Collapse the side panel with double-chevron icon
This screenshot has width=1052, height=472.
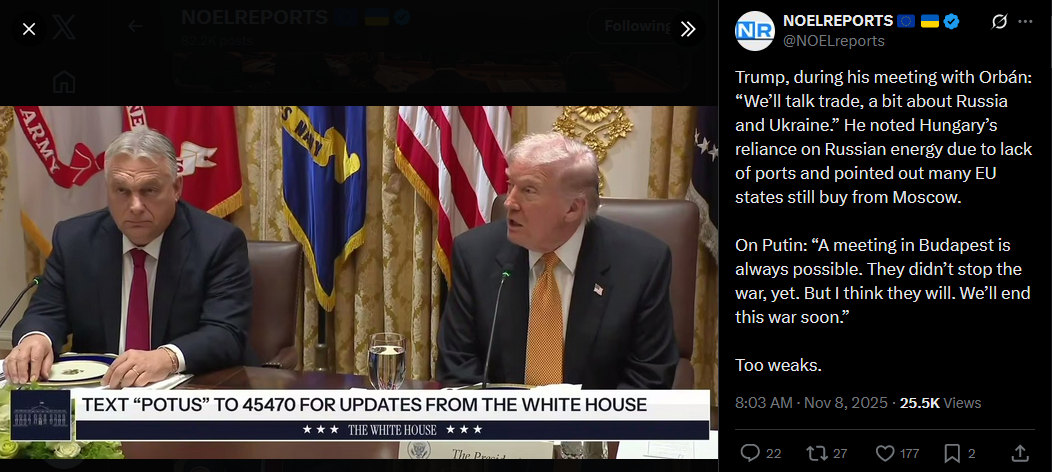coord(688,29)
